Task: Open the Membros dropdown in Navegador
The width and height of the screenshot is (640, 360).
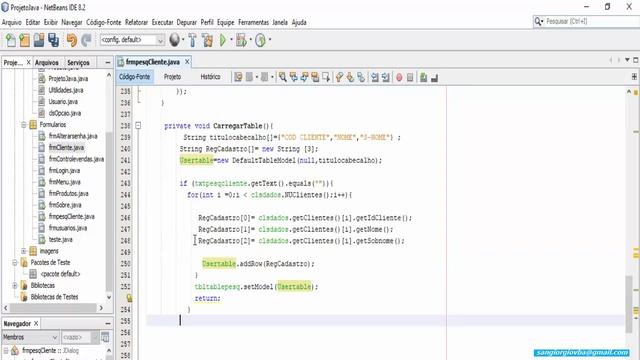Action: (30, 337)
